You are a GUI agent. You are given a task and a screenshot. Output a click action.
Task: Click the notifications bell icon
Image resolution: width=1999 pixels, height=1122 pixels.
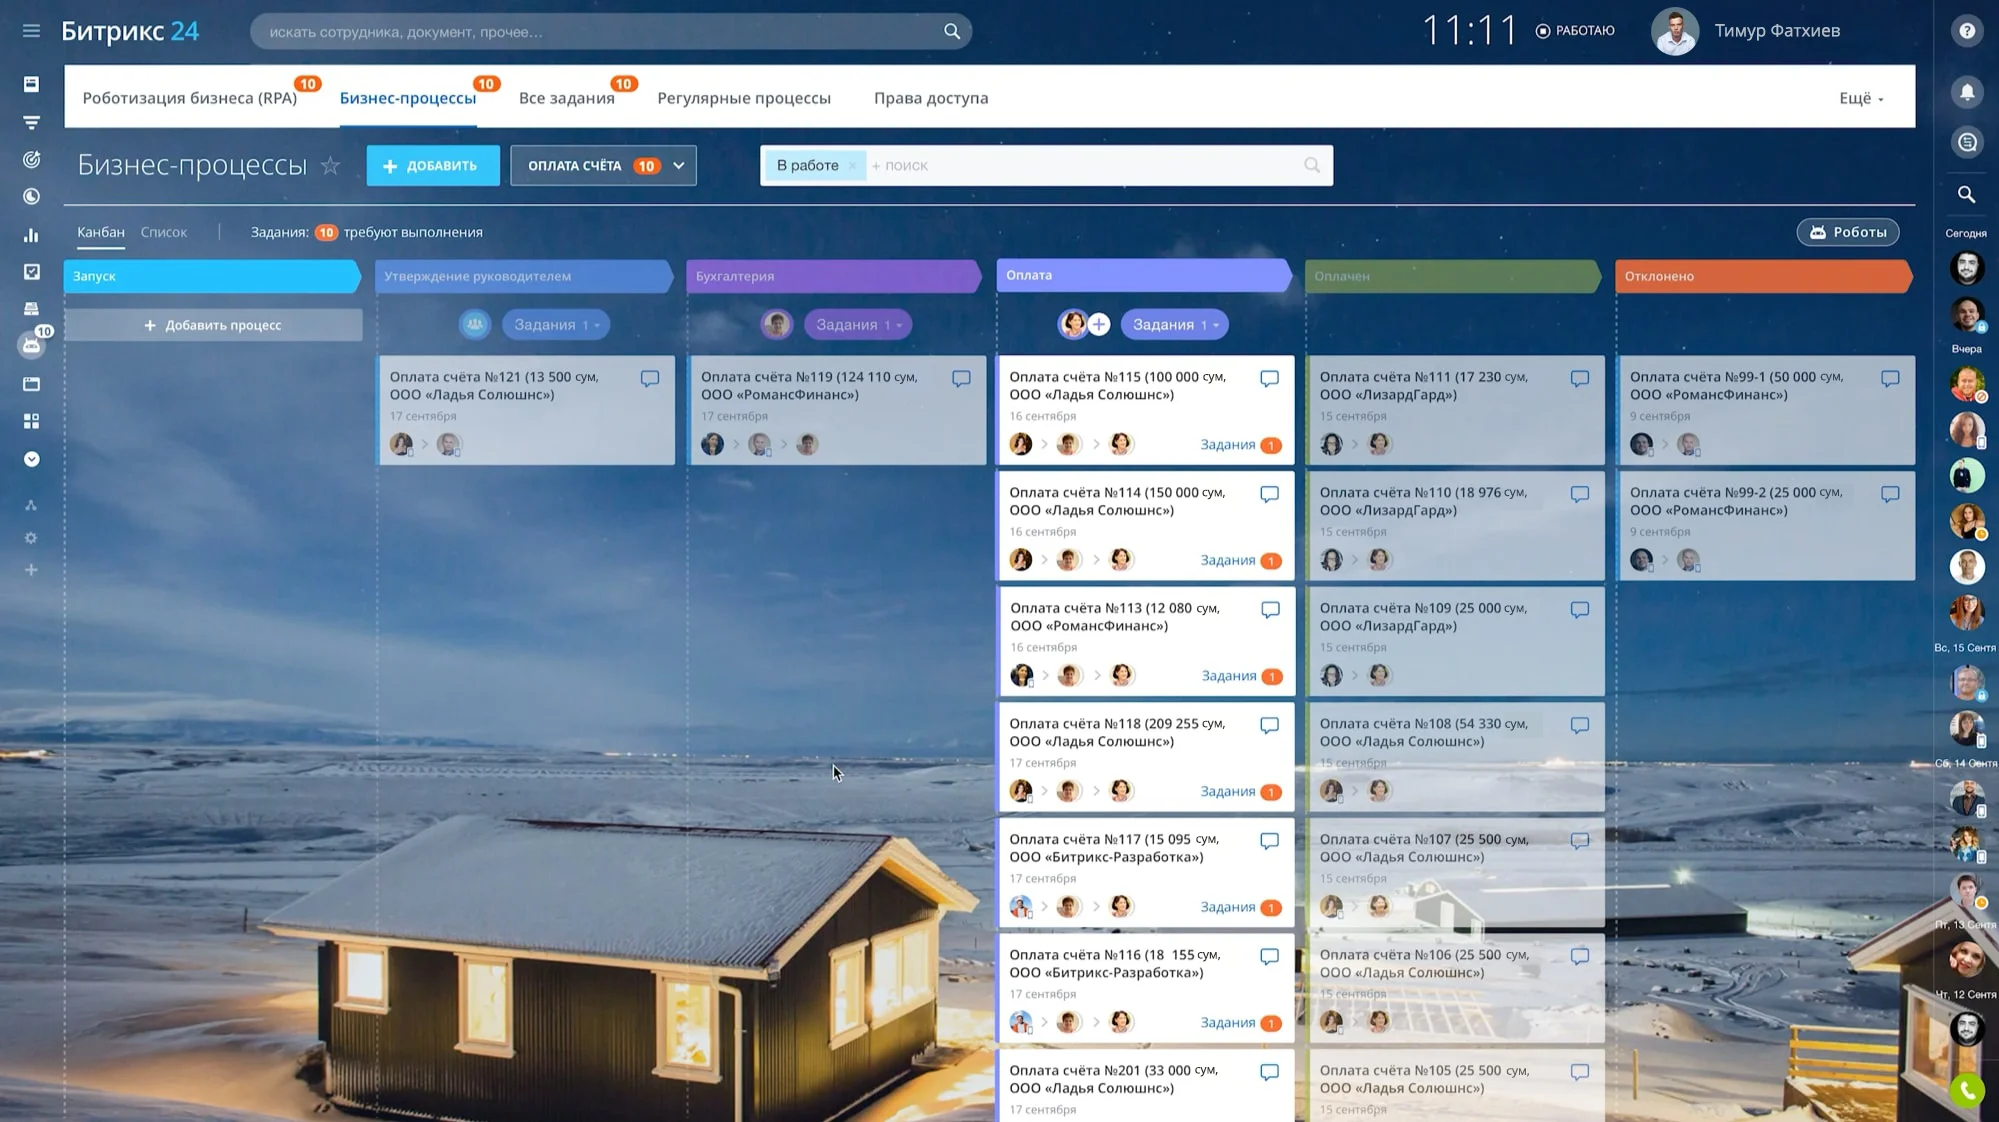pyautogui.click(x=1966, y=92)
